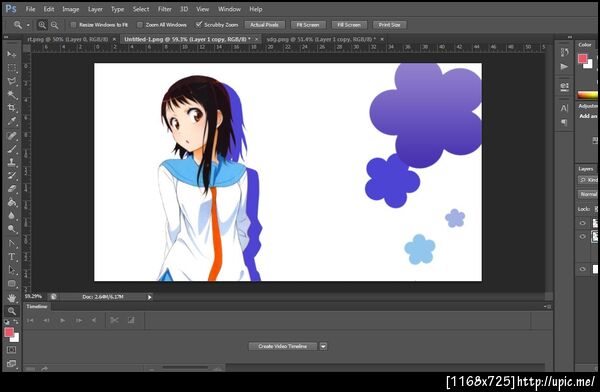Select the Paint Bucket tool
Screen dimensions: 600x392
[x=11, y=203]
